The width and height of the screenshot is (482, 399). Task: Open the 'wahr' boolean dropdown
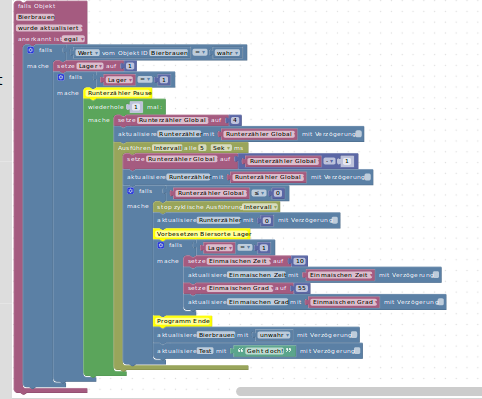(227, 53)
